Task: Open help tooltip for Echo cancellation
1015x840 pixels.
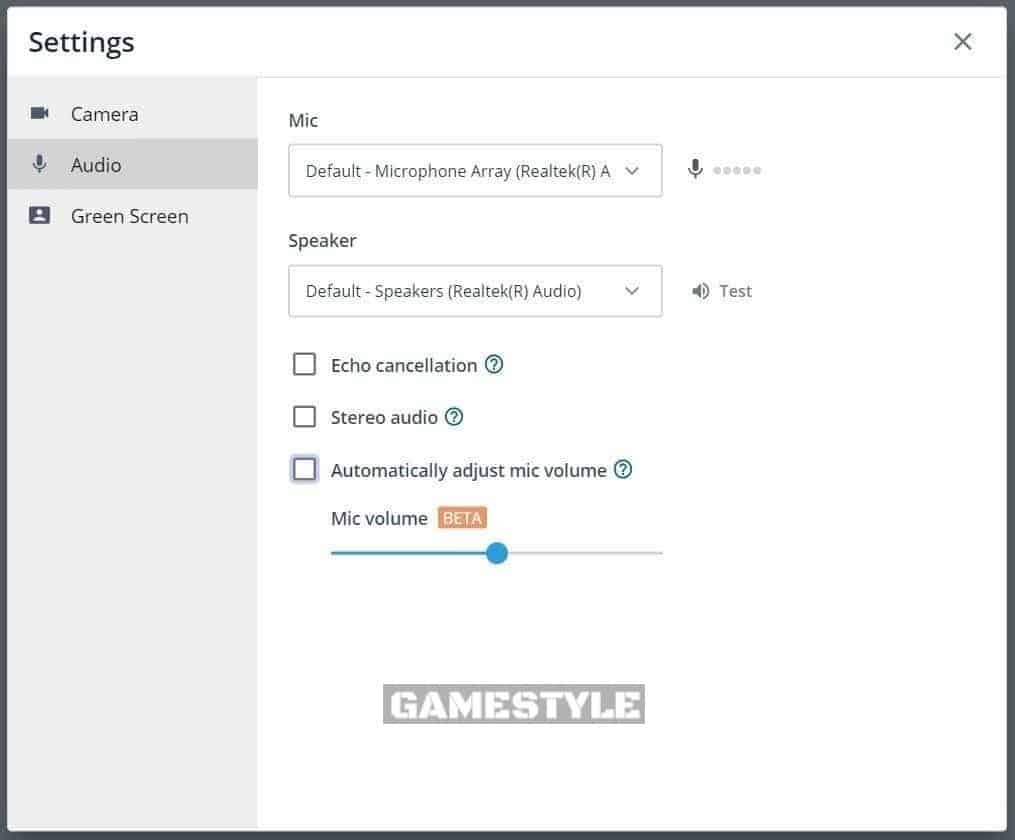Action: tap(494, 364)
